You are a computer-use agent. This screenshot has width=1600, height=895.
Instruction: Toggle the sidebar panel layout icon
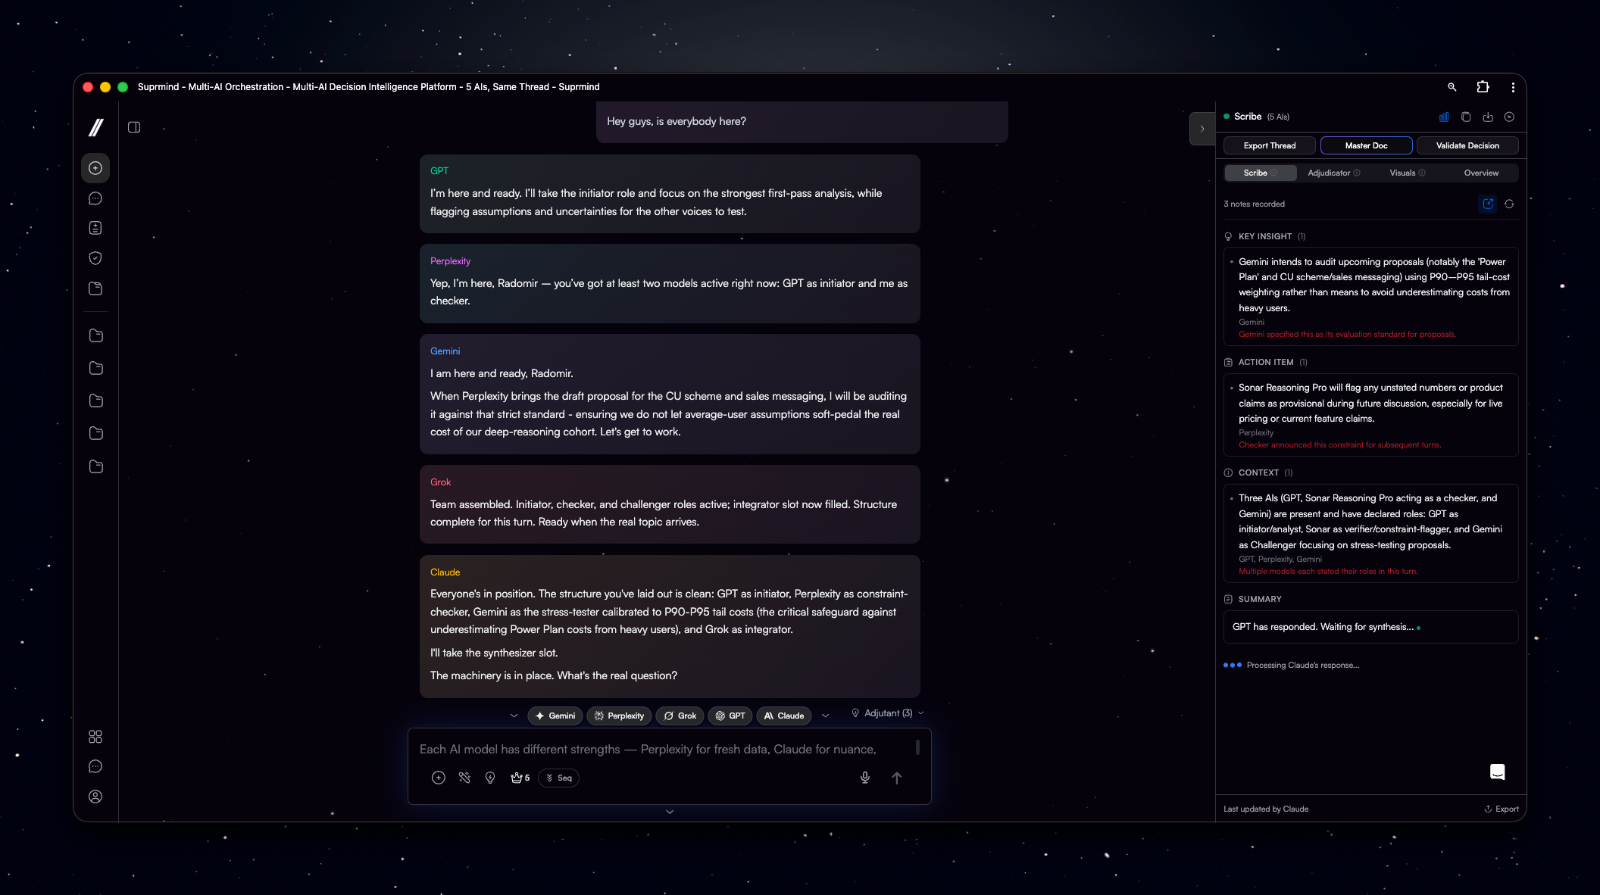click(x=134, y=127)
